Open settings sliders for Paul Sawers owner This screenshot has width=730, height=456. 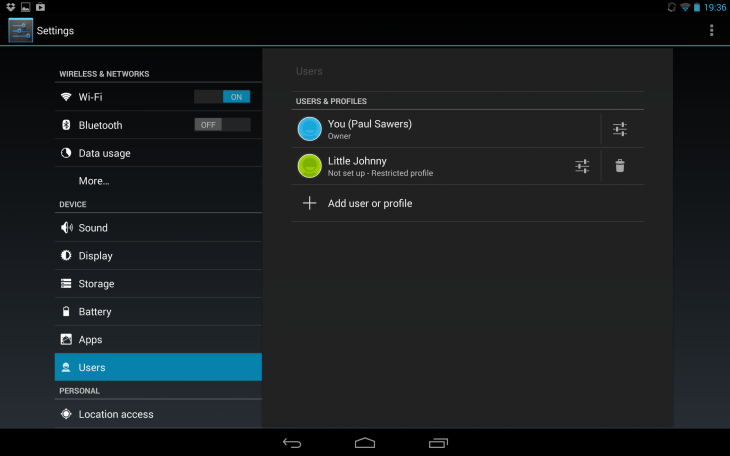coord(620,129)
